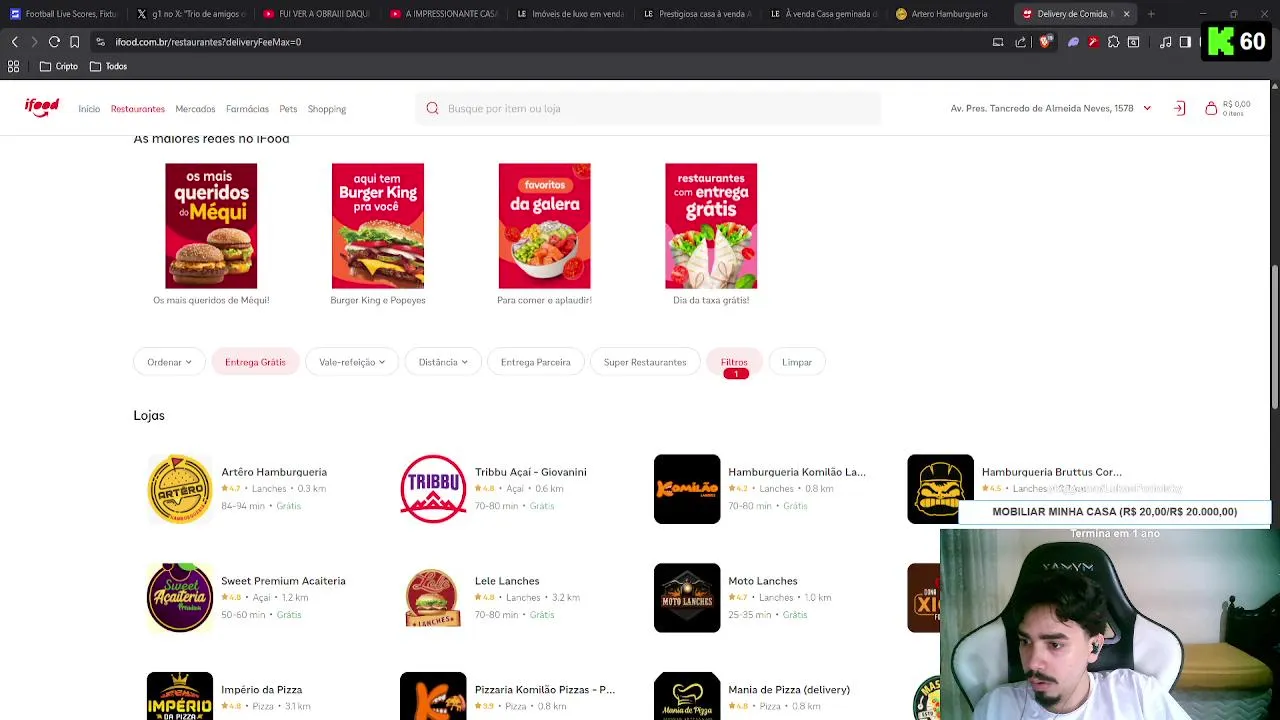Screen dimensions: 1280x720
Task: Open the Moto Lanches logo
Action: (687, 598)
